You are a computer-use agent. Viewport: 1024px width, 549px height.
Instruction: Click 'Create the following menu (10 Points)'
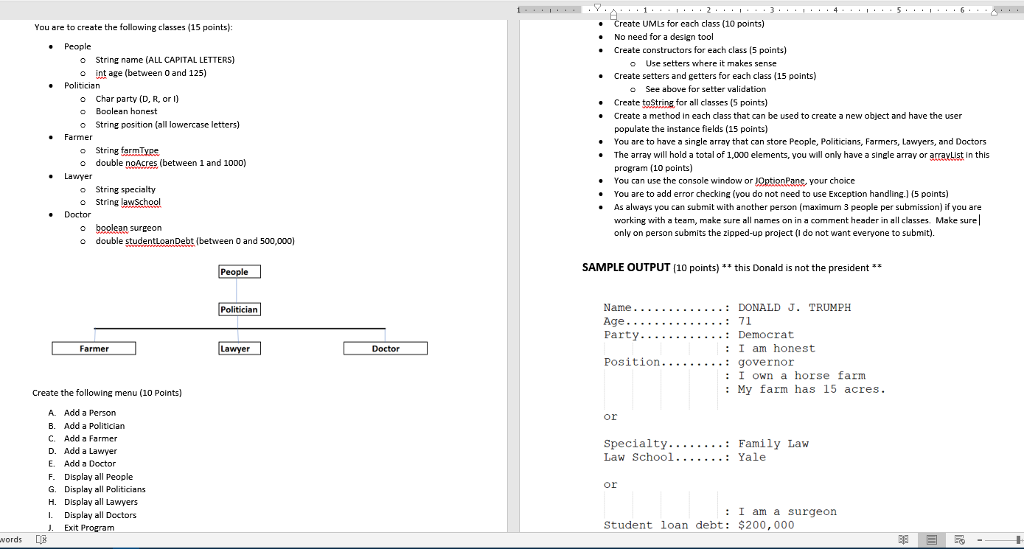click(x=107, y=392)
